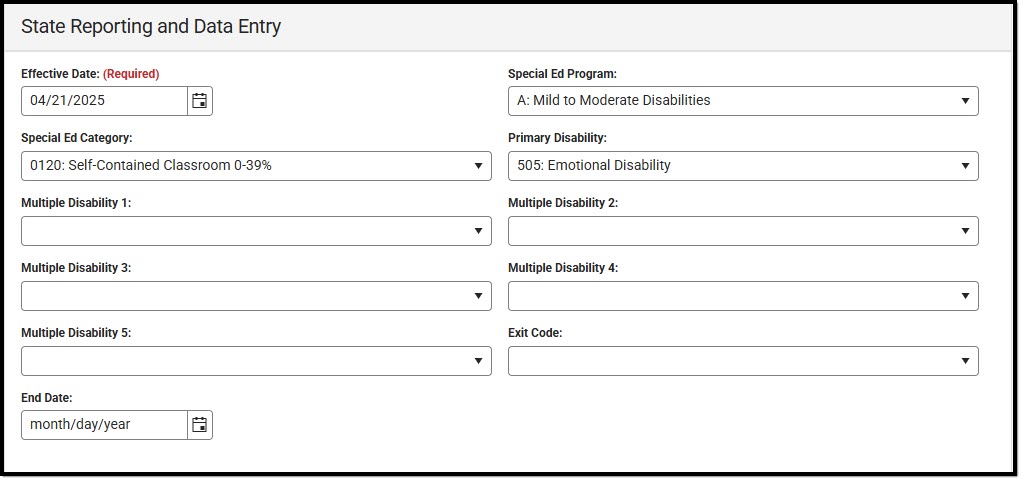Open the Primary Disability dropdown
The image size is (1021, 480).
[742, 166]
